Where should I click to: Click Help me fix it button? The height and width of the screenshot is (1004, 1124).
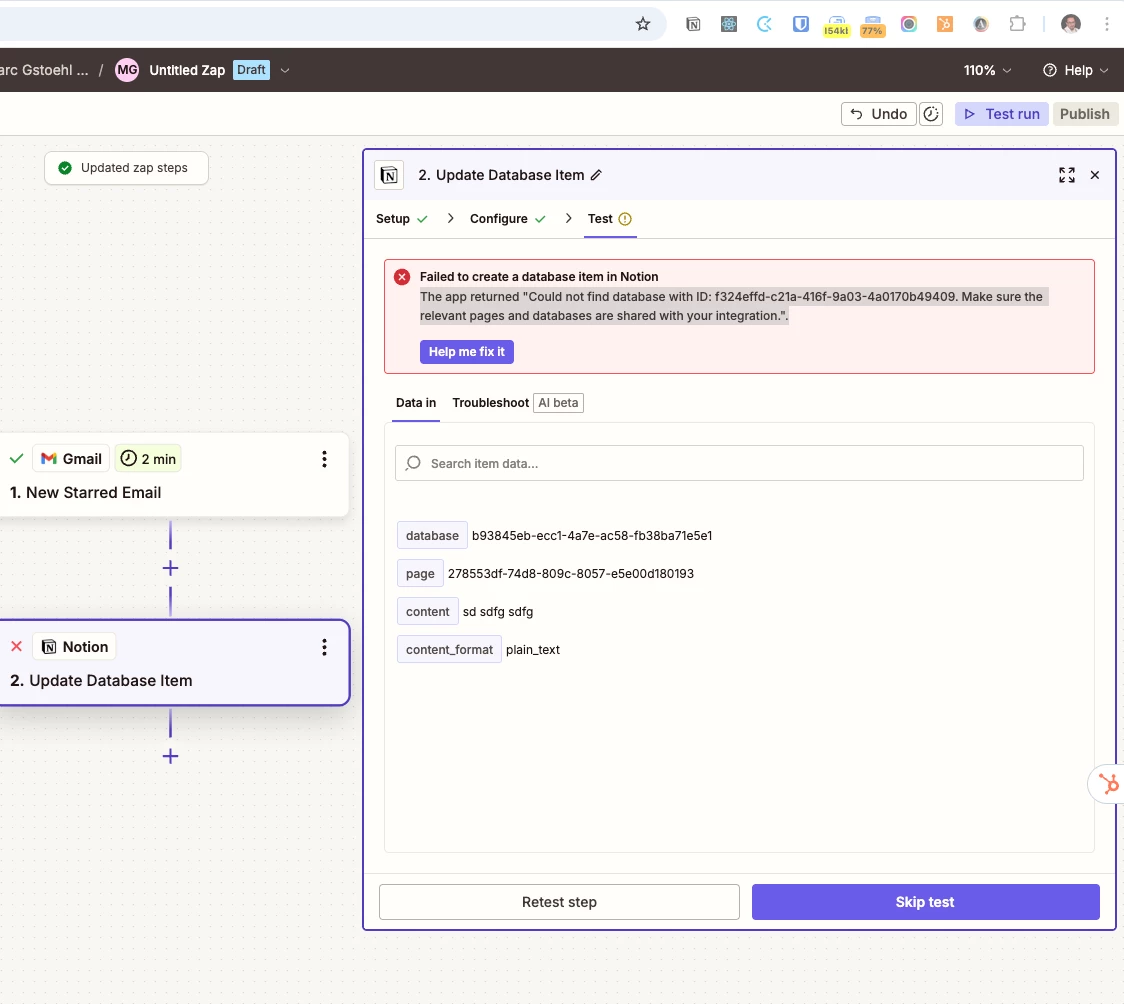[x=467, y=352]
